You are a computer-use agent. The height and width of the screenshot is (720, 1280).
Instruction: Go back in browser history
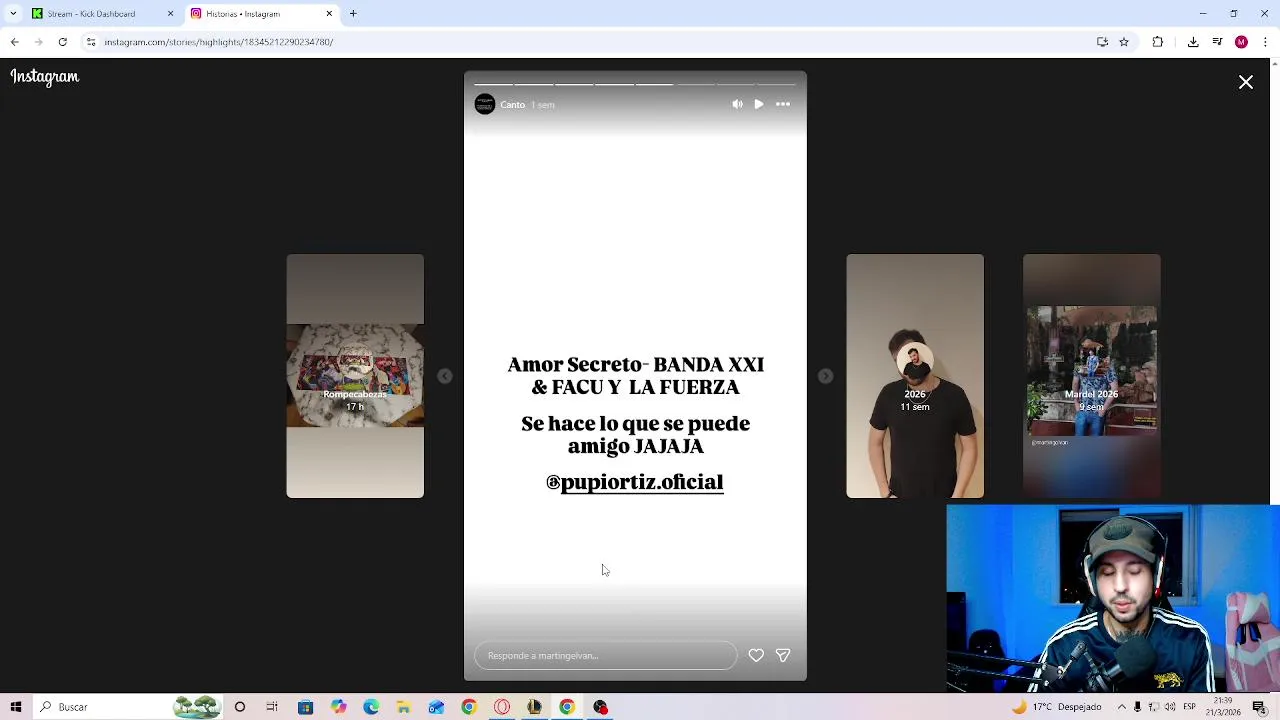tap(15, 42)
